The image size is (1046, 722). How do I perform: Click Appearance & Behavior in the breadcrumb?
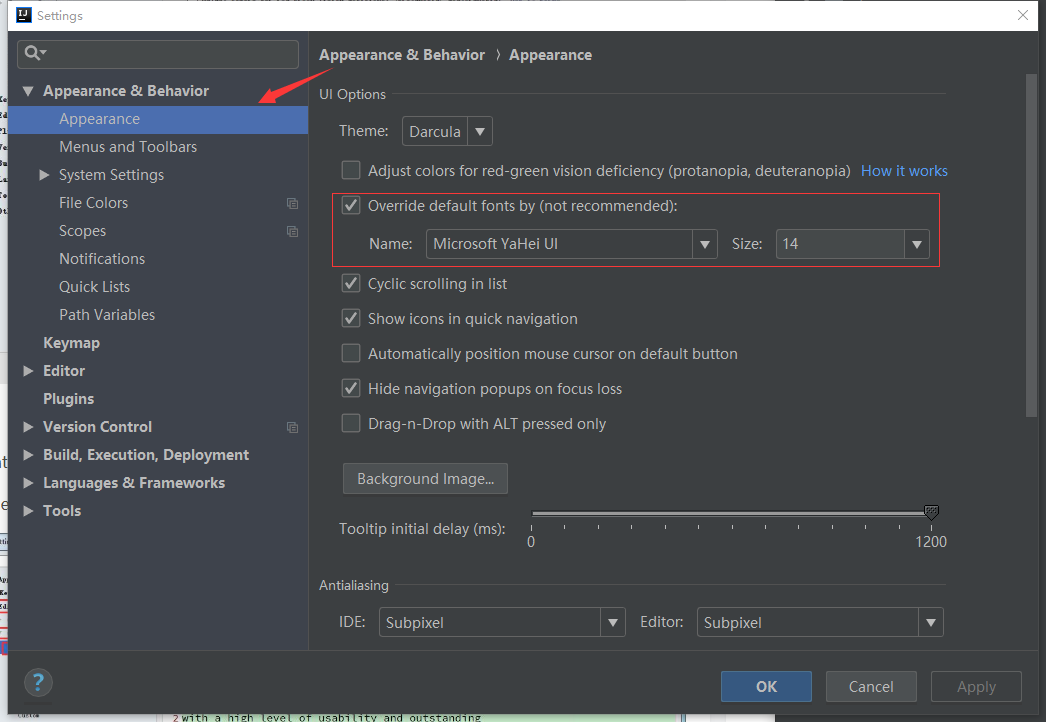click(x=402, y=55)
